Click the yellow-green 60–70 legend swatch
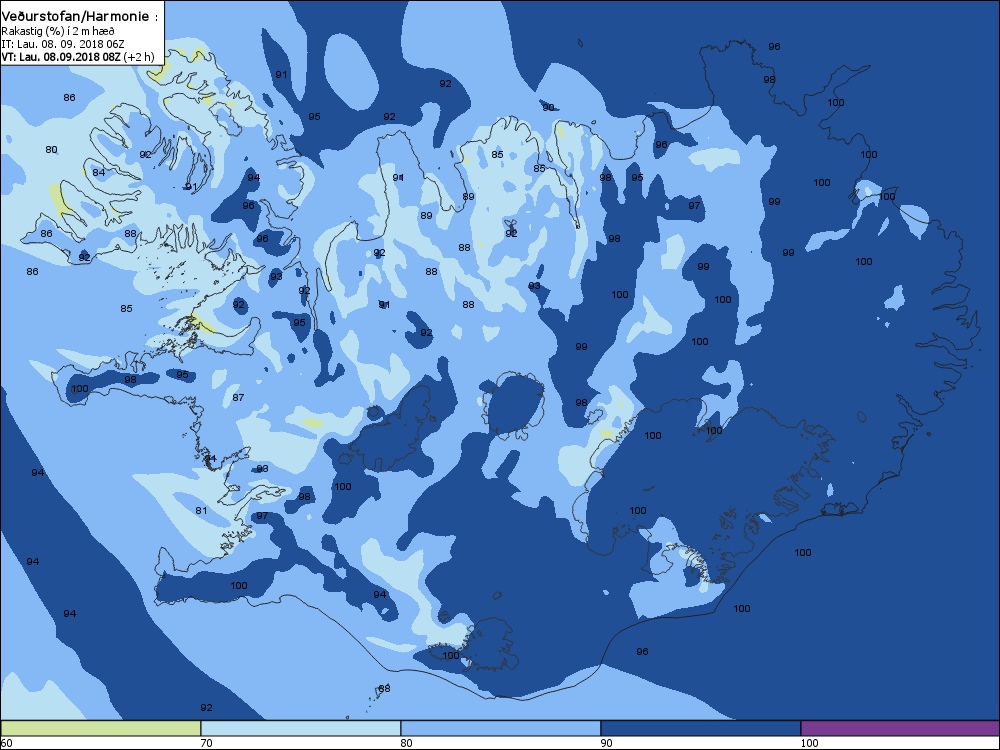The width and height of the screenshot is (1000, 750). tap(101, 728)
